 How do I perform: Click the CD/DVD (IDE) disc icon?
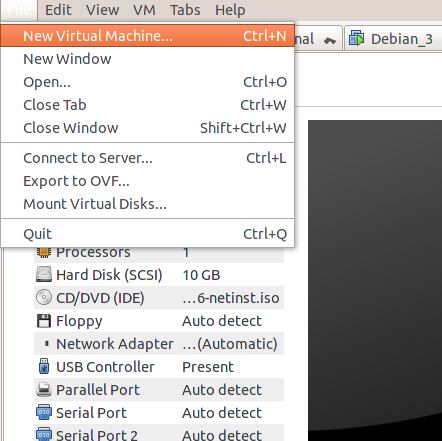(44, 298)
